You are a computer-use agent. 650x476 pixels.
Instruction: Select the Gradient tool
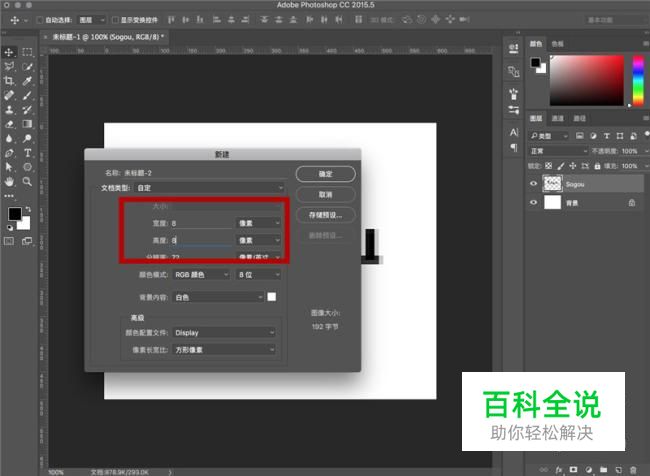tap(27, 124)
